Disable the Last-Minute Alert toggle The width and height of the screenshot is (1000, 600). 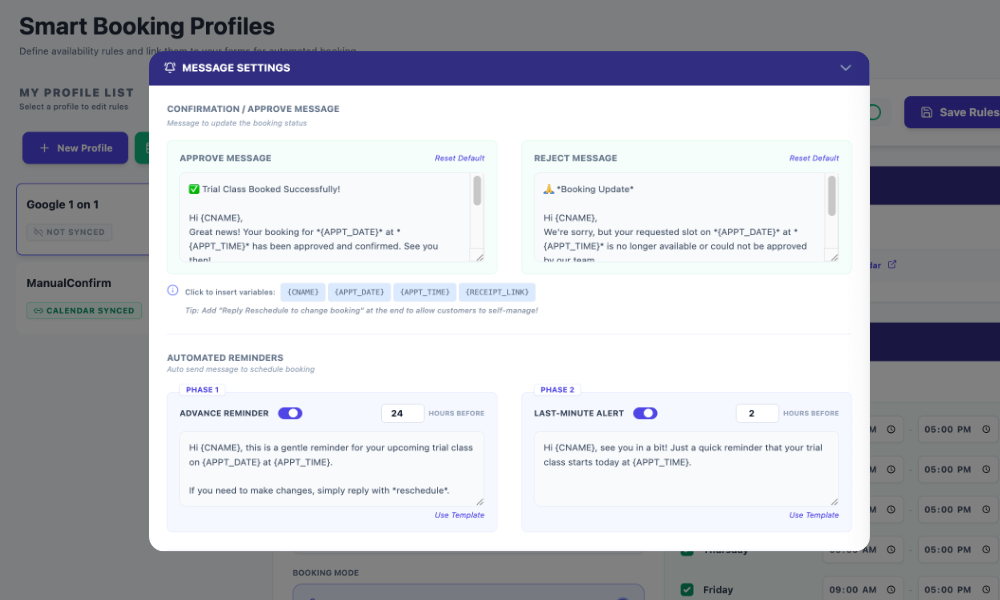coord(645,413)
